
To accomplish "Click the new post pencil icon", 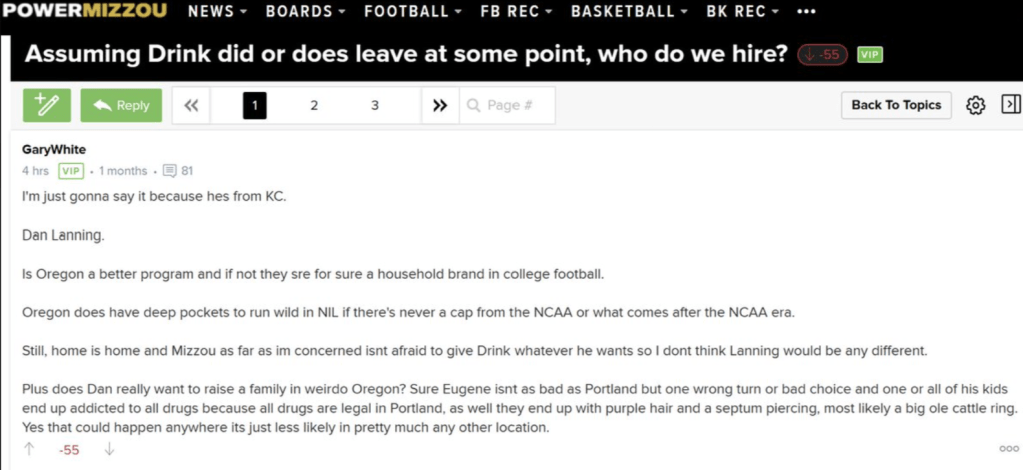I will [47, 105].
